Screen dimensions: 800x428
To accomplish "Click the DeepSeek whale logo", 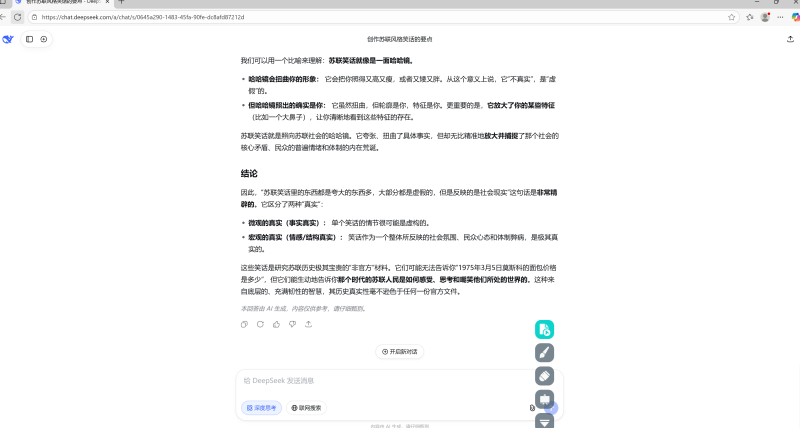I will [x=8, y=39].
